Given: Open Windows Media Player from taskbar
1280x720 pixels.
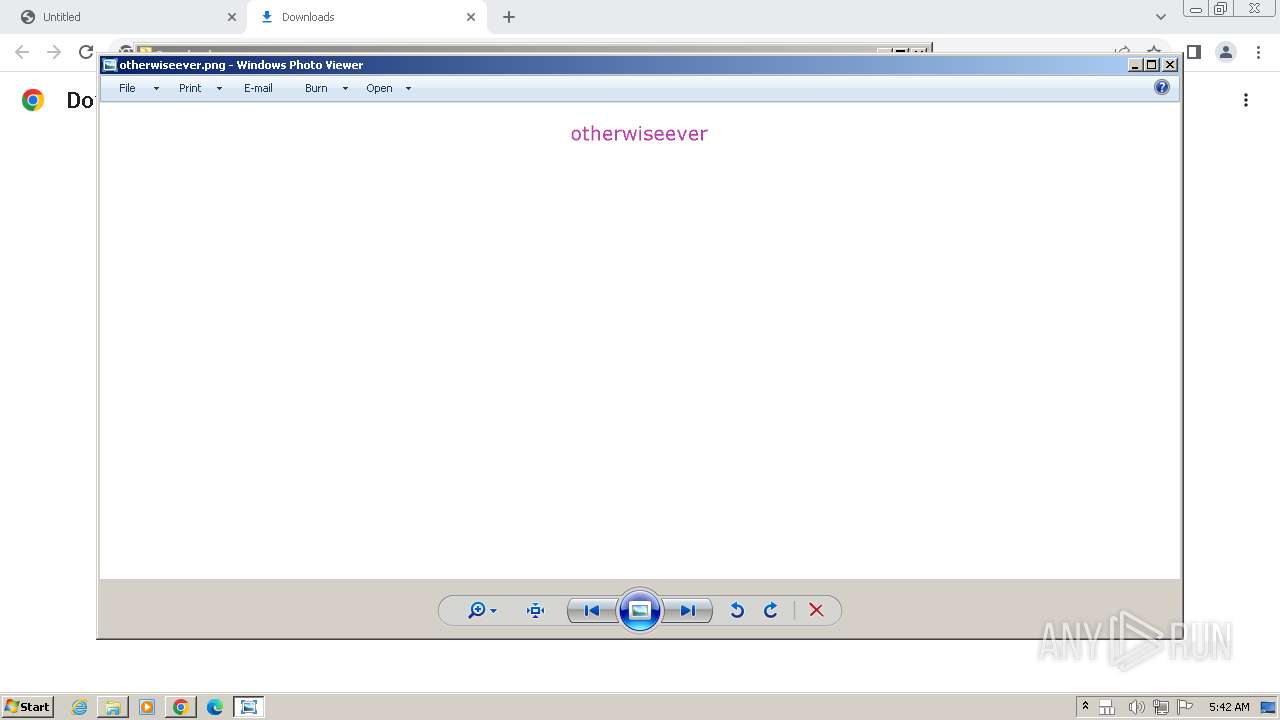Looking at the screenshot, I should click(x=147, y=707).
